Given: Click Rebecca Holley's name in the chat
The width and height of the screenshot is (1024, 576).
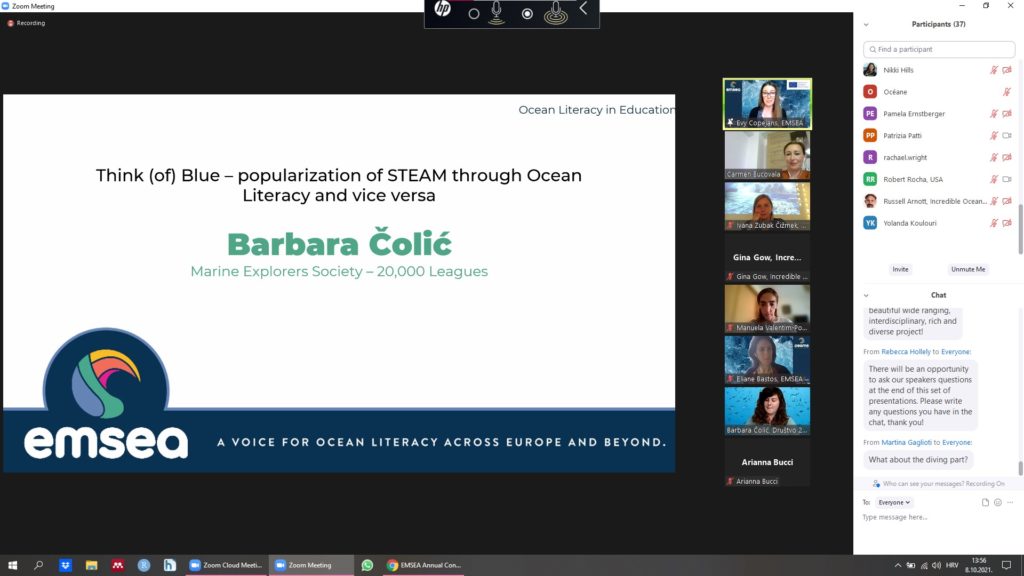Looking at the screenshot, I should pyautogui.click(x=906, y=351).
